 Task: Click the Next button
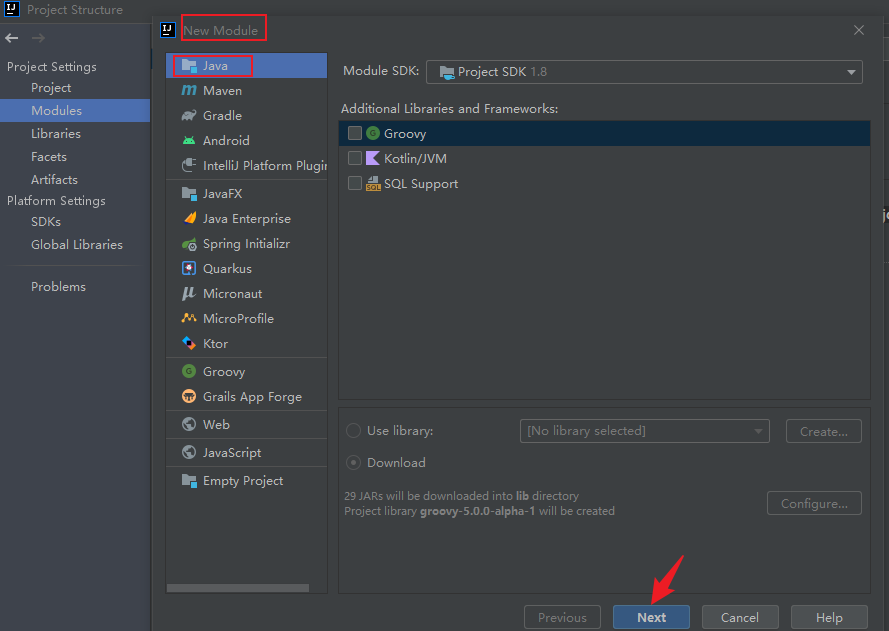click(x=651, y=617)
